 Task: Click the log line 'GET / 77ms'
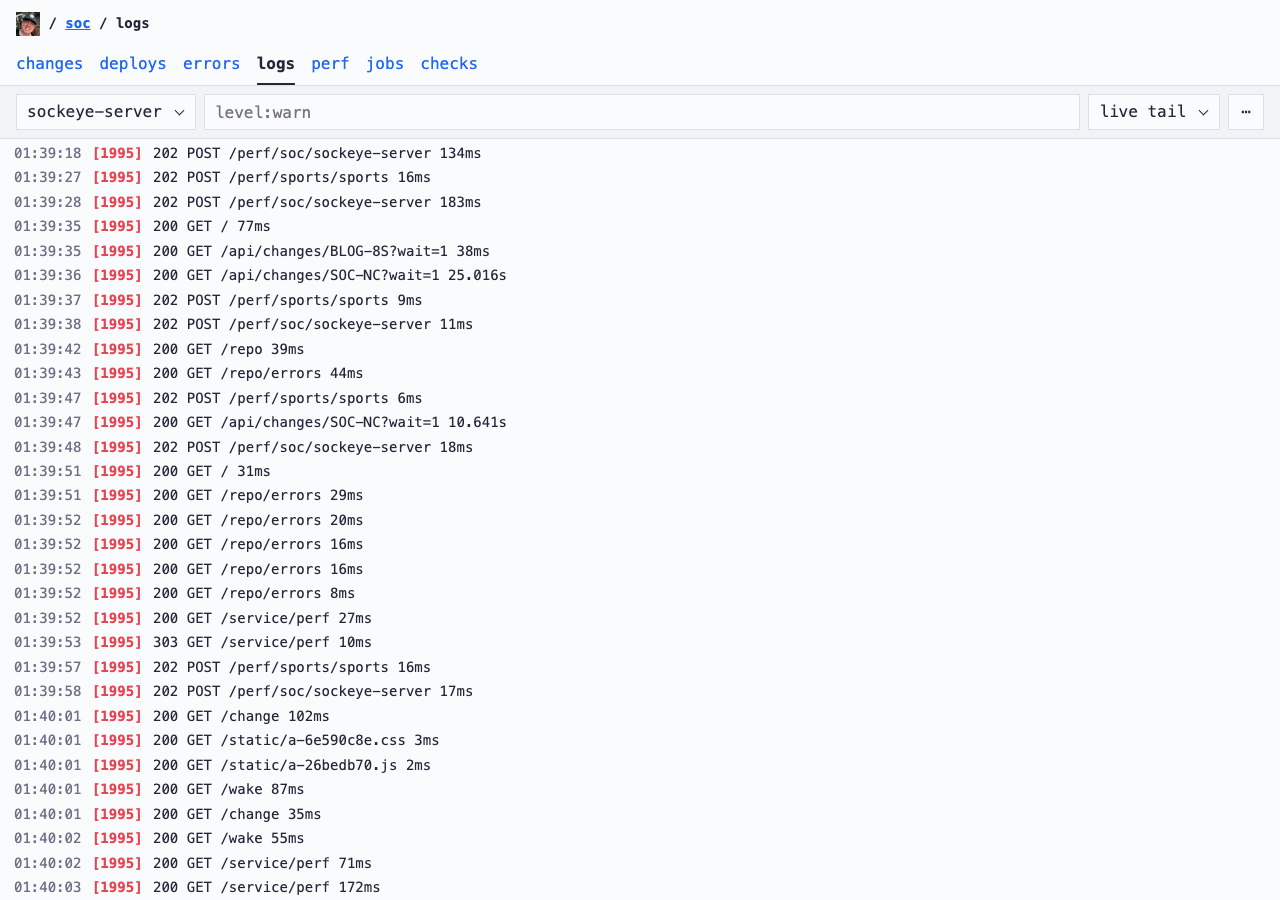(640, 226)
